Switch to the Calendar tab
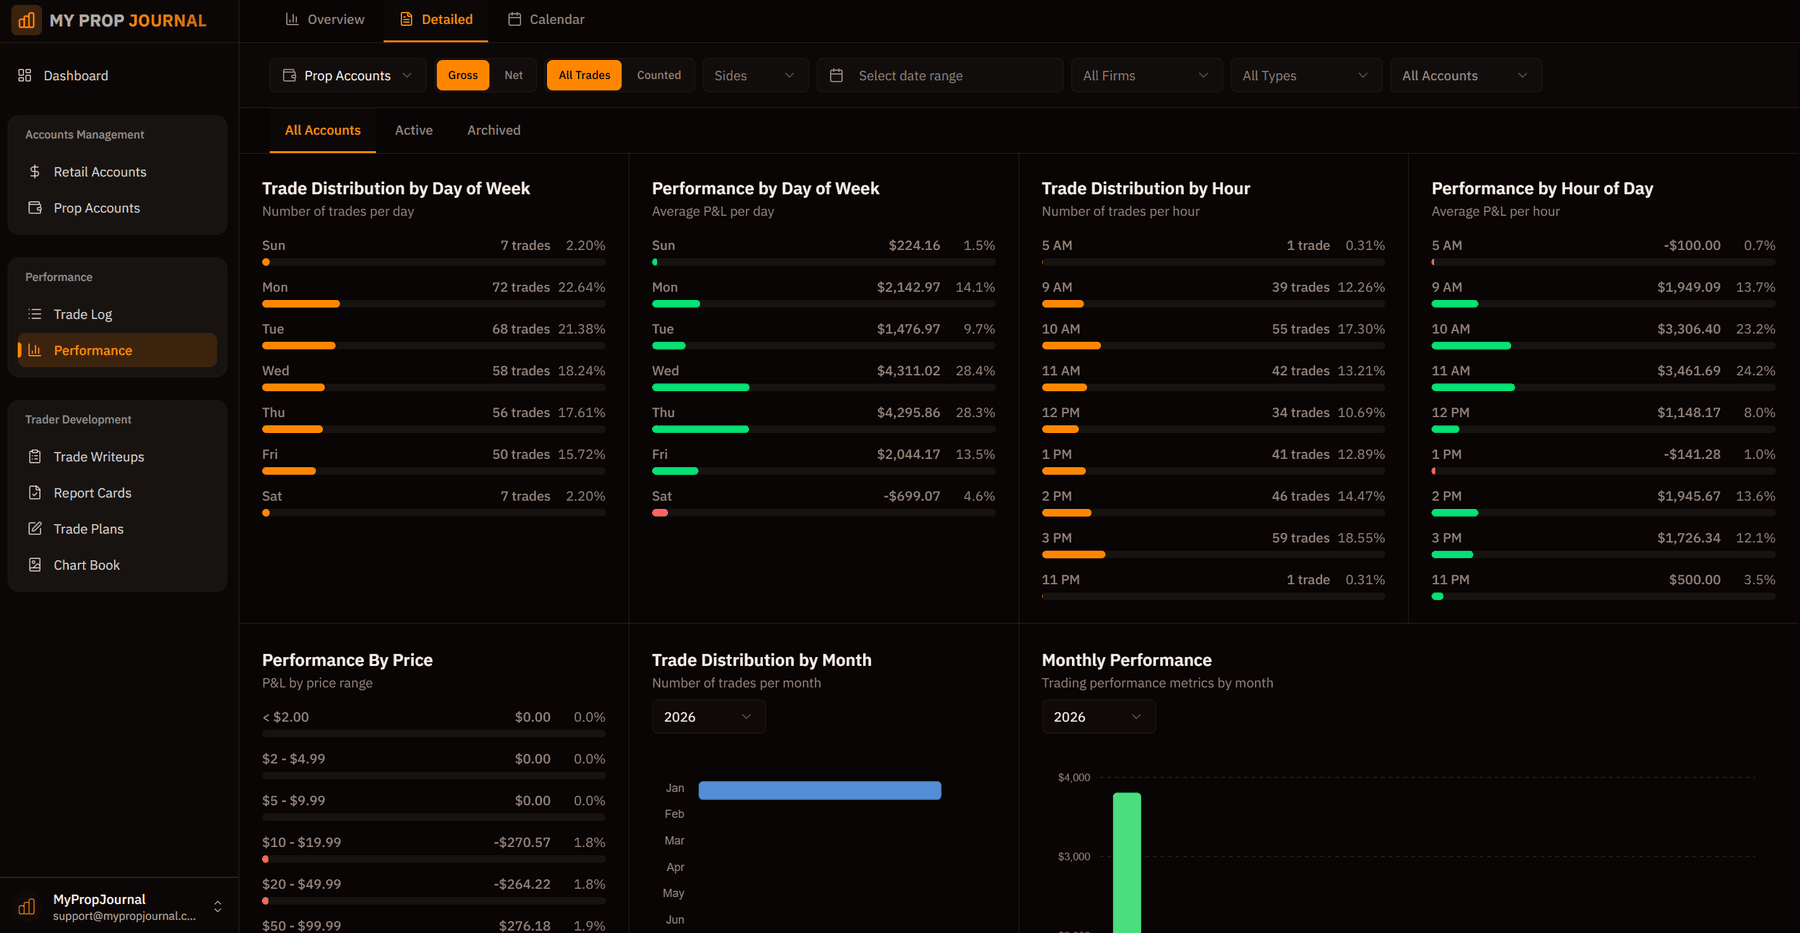Image resolution: width=1800 pixels, height=933 pixels. (546, 19)
